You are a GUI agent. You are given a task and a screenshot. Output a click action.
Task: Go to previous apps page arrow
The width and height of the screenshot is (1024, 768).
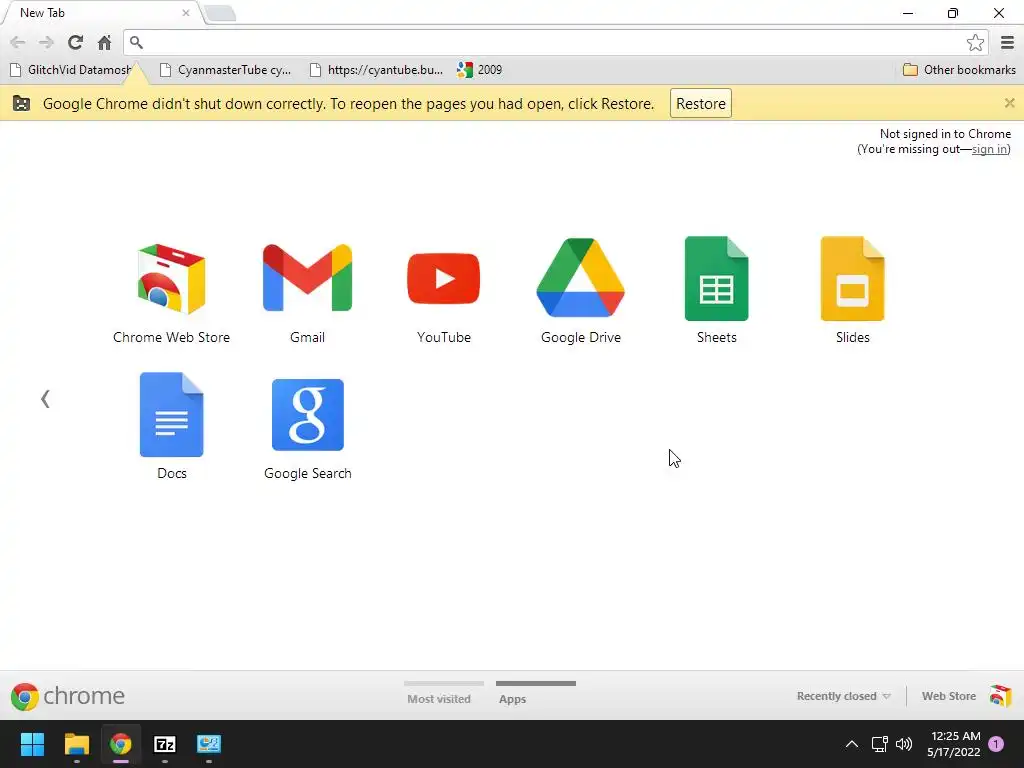(45, 398)
